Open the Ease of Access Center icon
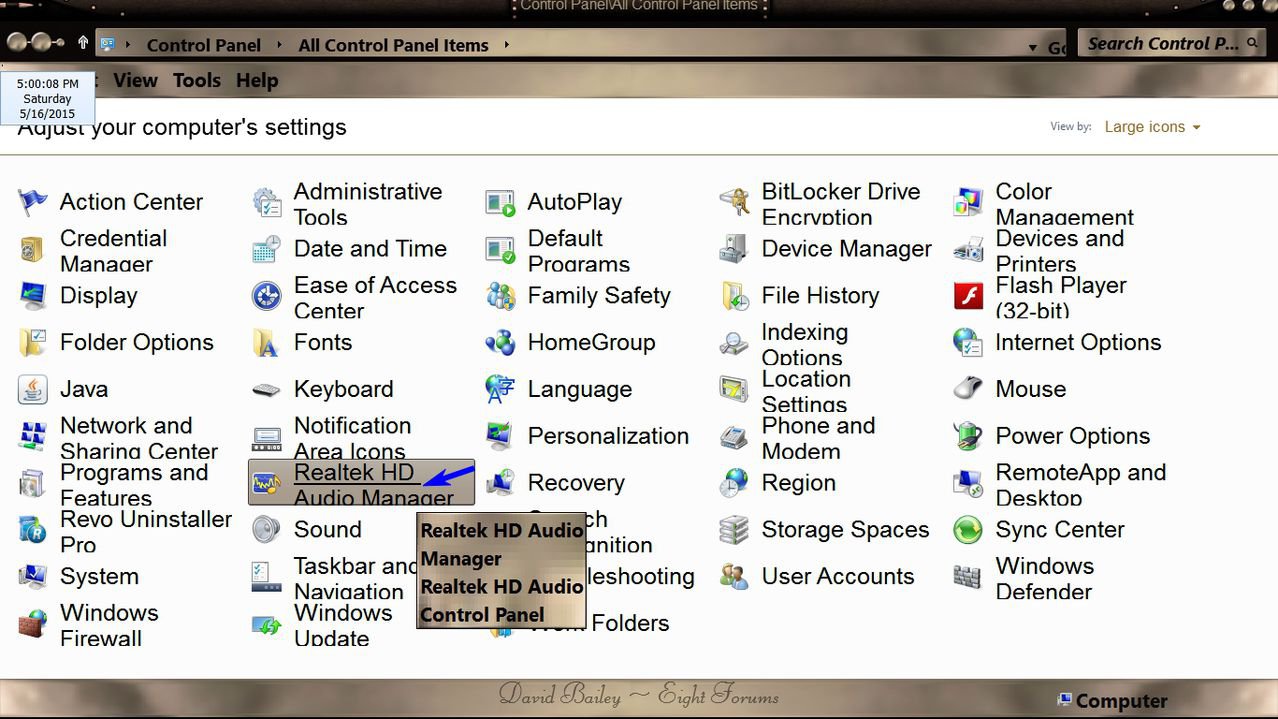1278x719 pixels. point(267,296)
